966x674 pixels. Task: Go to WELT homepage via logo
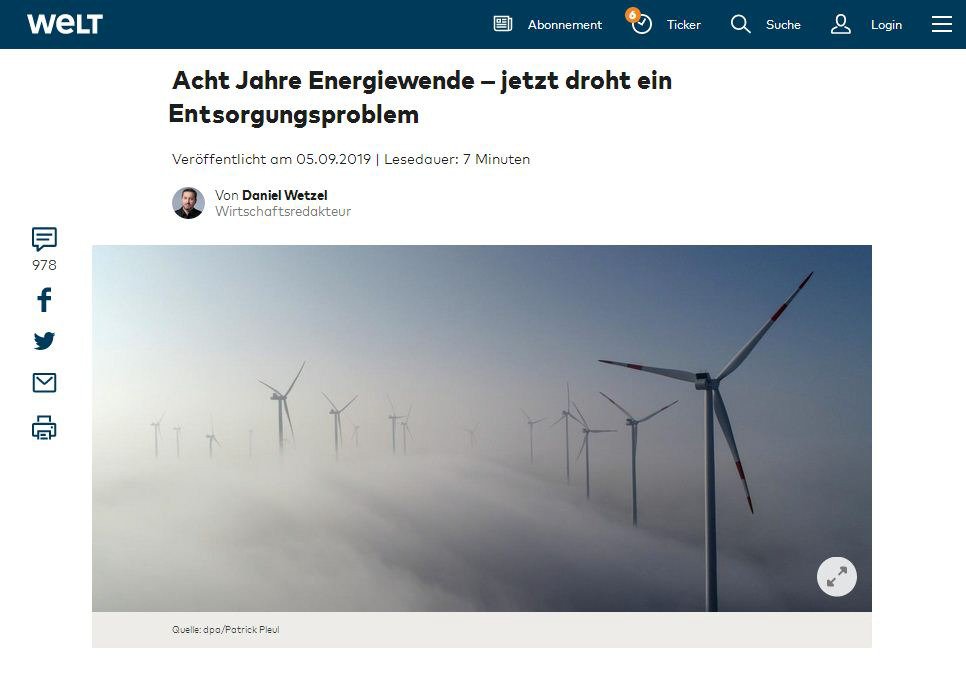(x=65, y=24)
